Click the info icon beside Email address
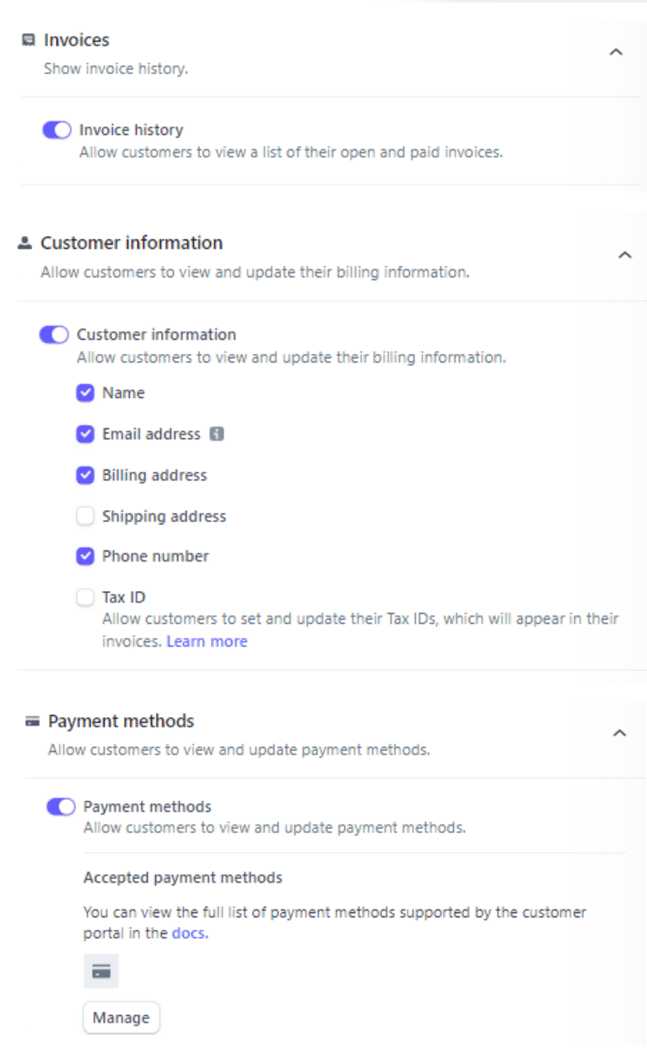The height and width of the screenshot is (1058, 647). pyautogui.click(x=217, y=434)
